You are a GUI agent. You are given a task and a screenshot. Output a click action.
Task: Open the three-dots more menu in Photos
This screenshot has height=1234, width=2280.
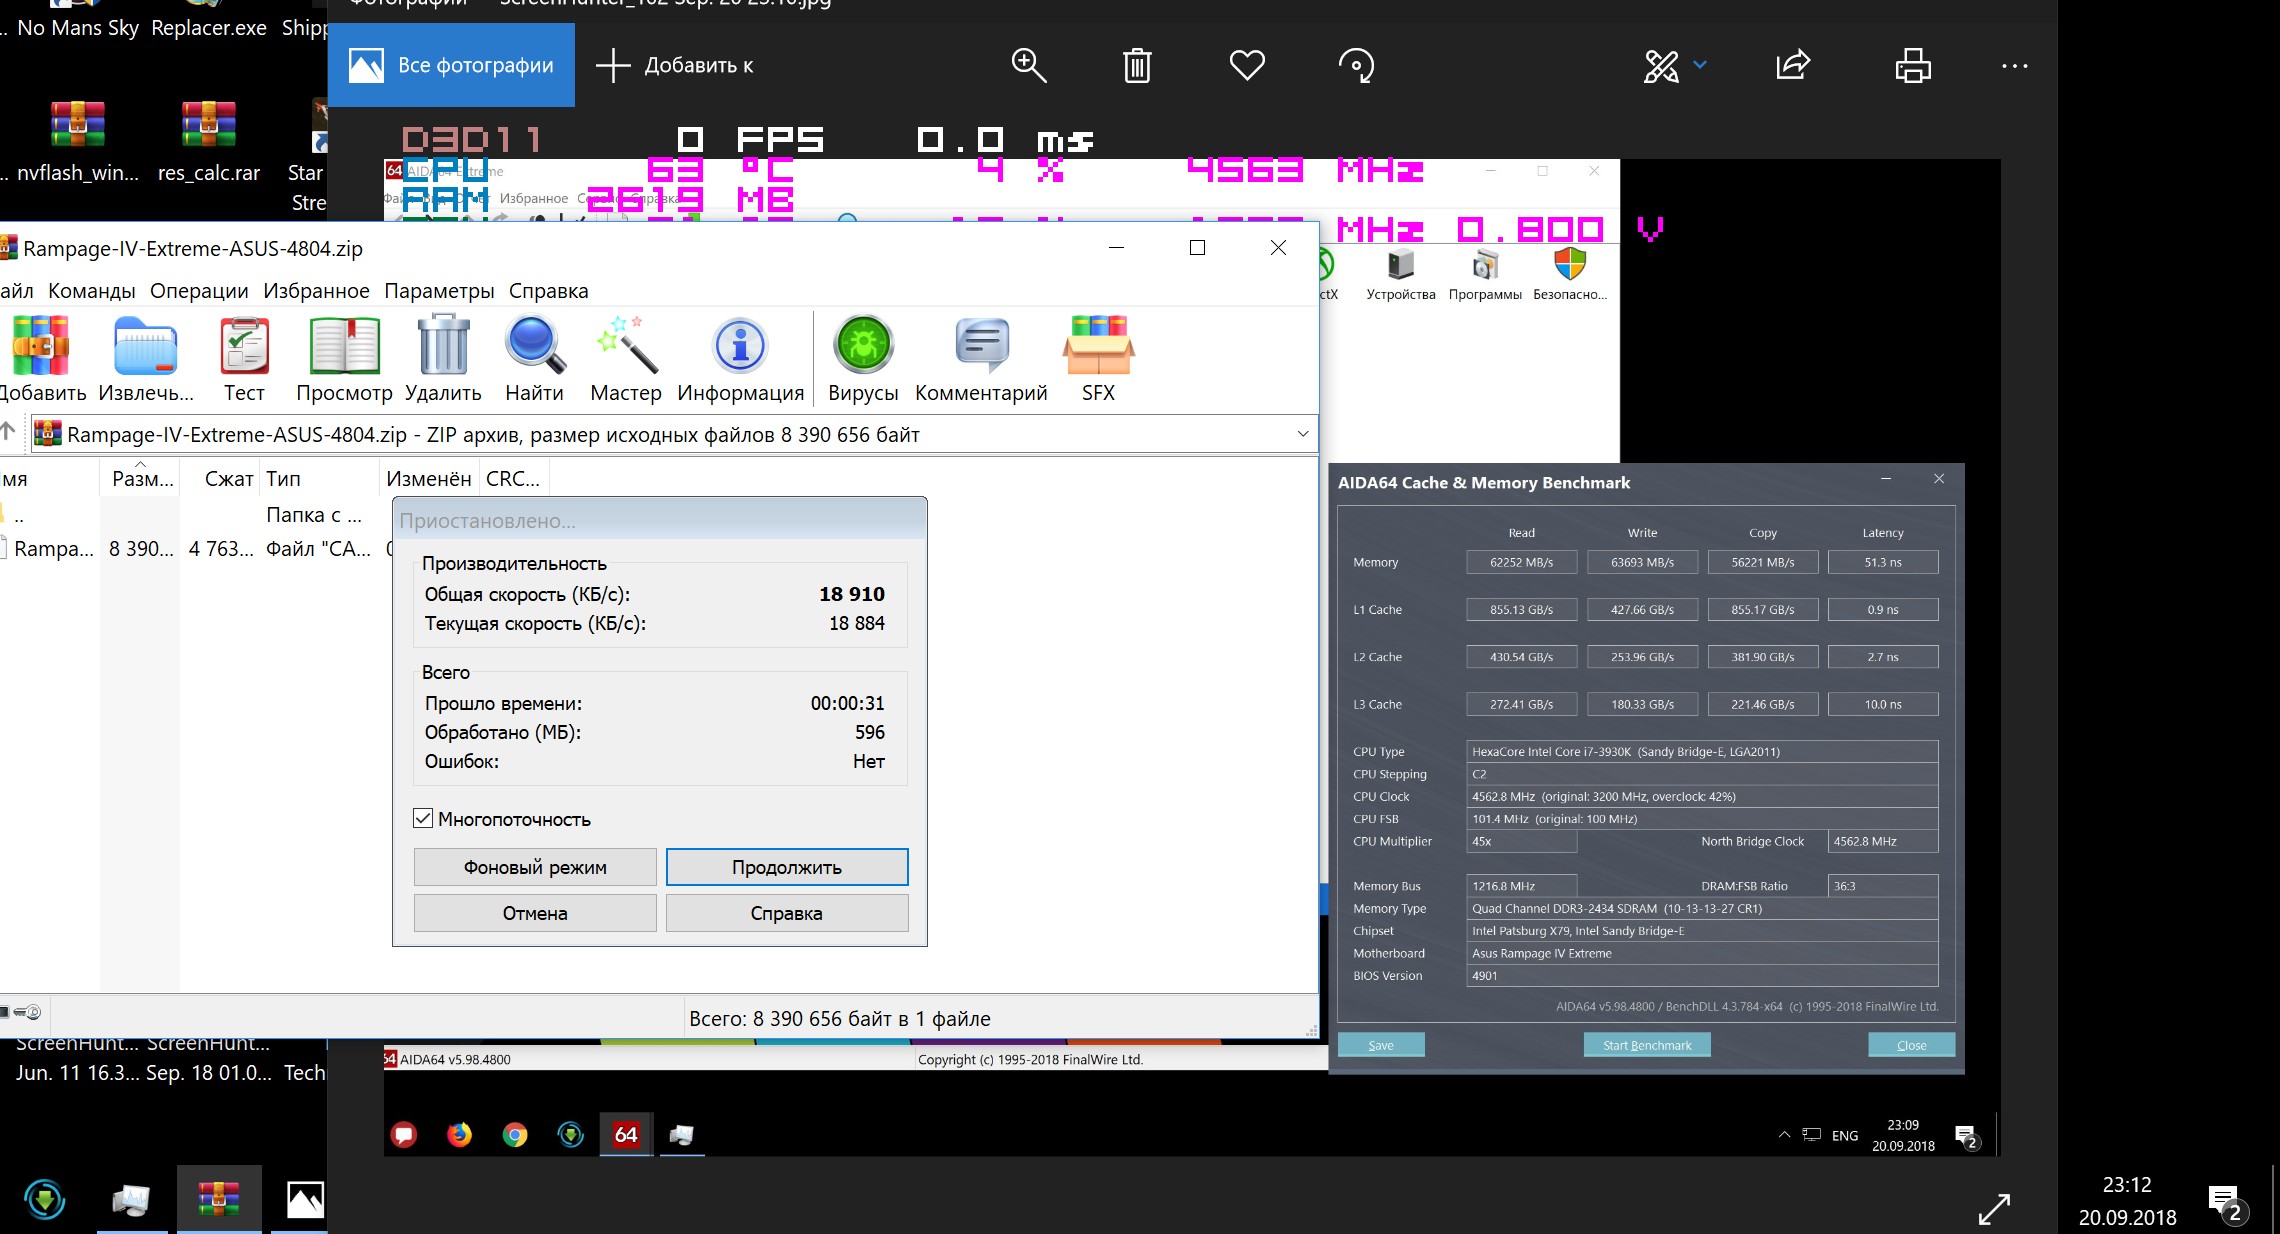2014,66
